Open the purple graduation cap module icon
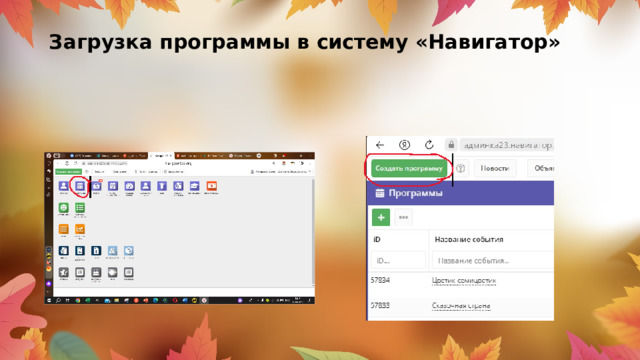 pyautogui.click(x=194, y=186)
